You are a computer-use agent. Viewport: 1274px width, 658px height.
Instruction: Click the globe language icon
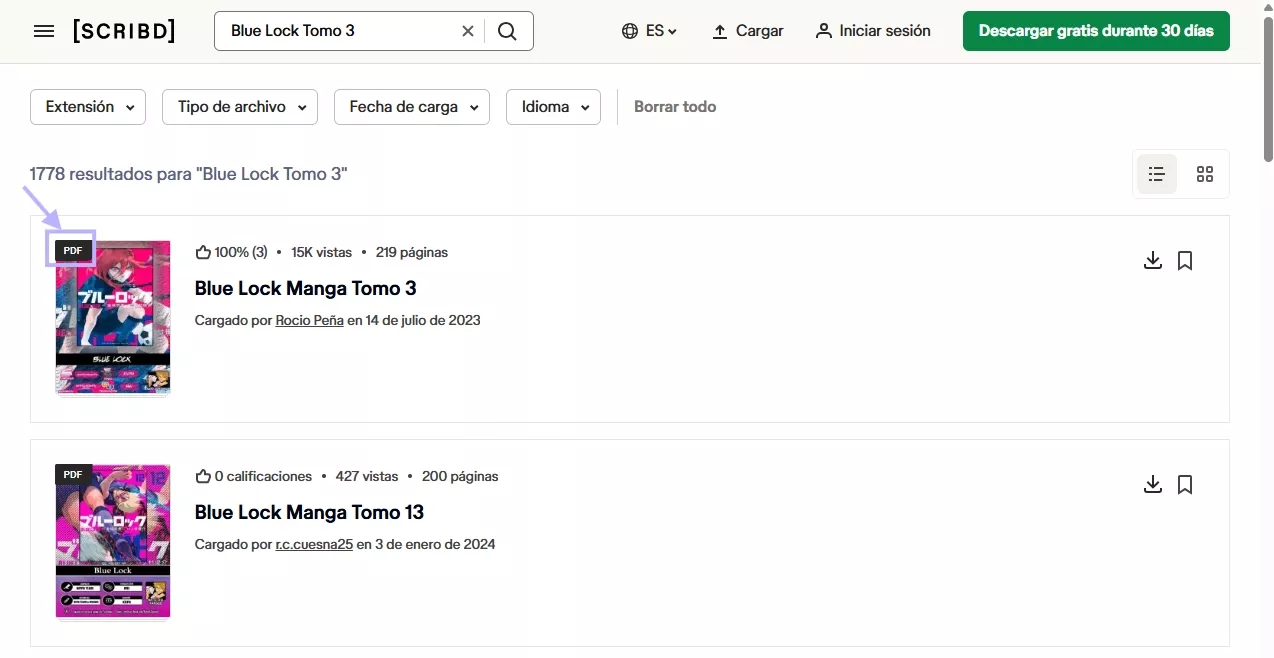coord(630,31)
